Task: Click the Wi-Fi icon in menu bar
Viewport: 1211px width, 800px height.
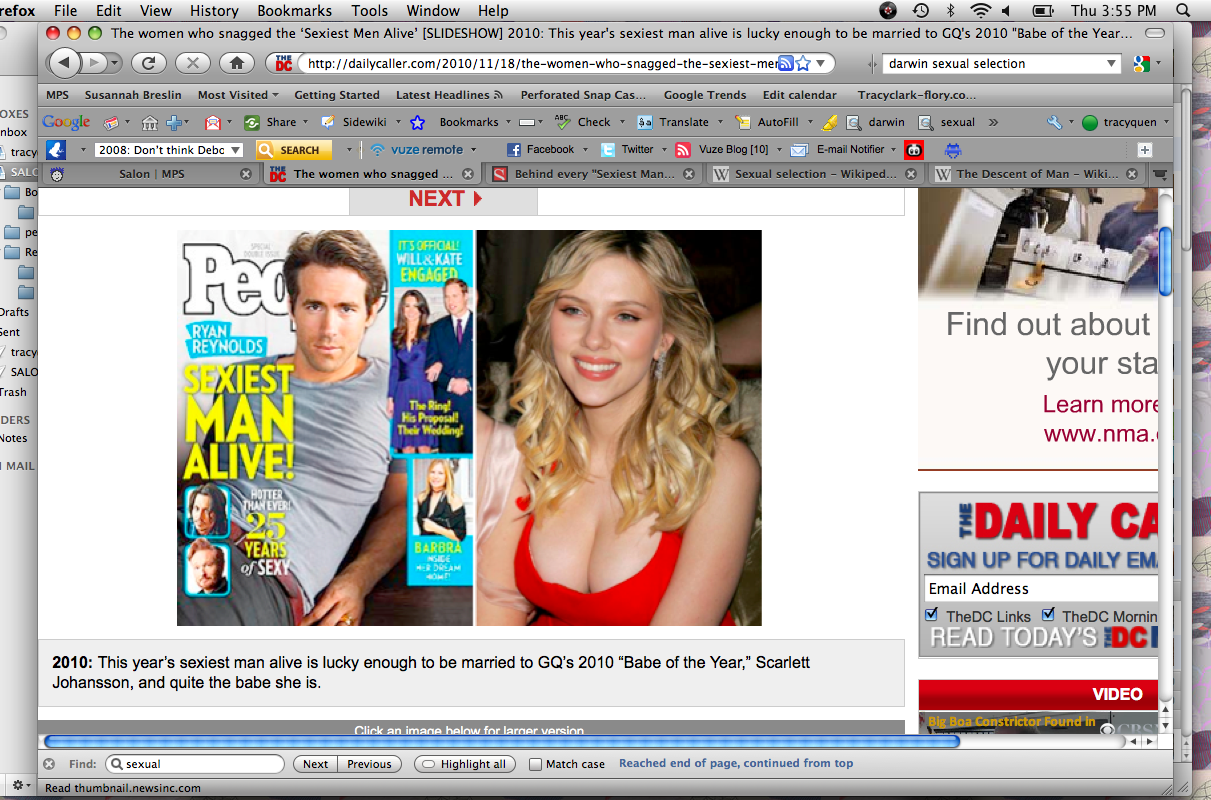Action: pyautogui.click(x=980, y=11)
